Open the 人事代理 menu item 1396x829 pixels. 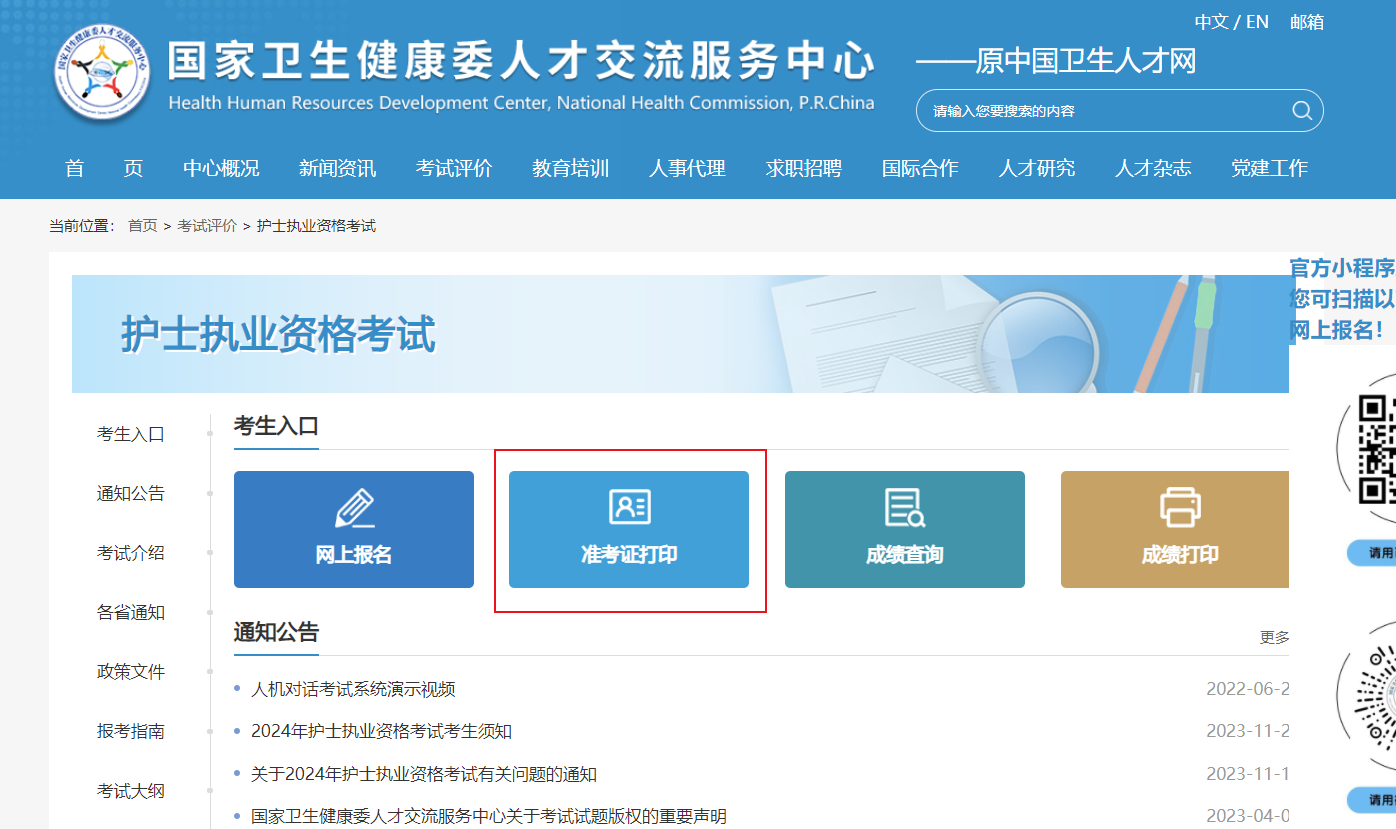point(687,168)
